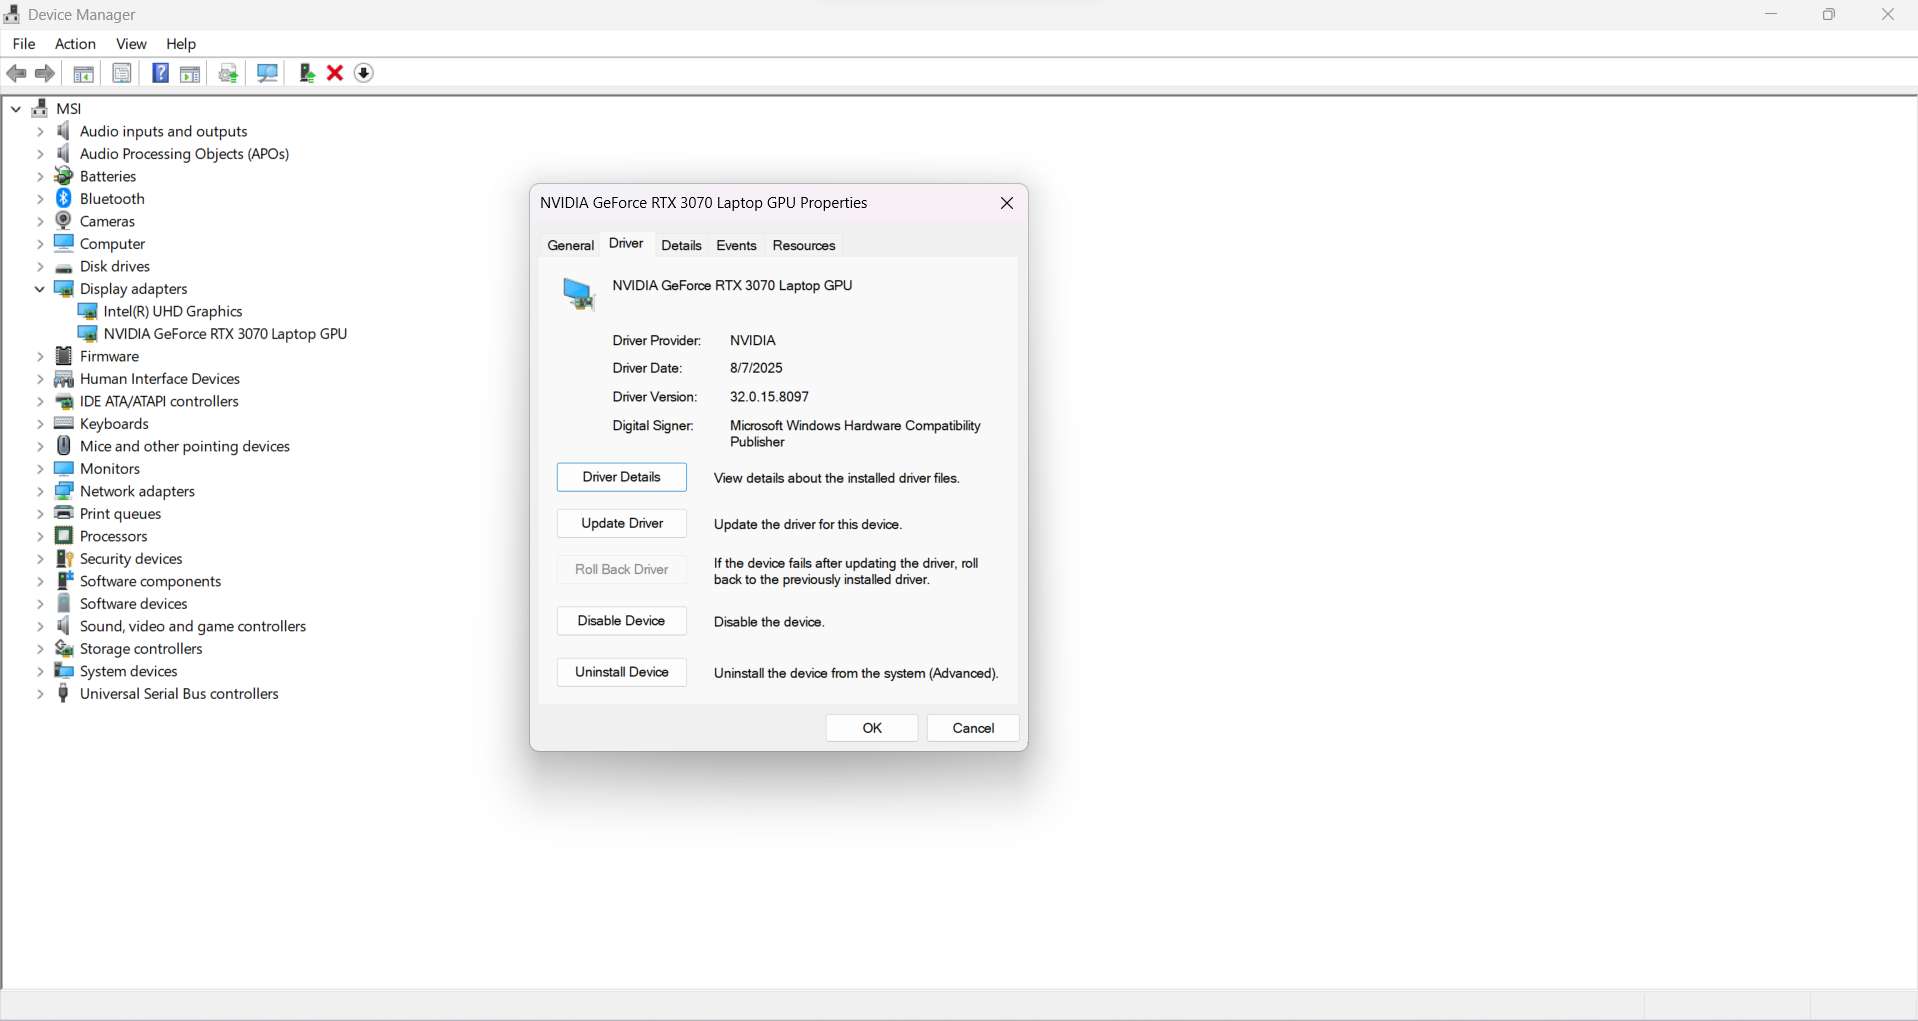Screen dimensions: 1918x1021
Task: Open the View menu
Action: pos(131,44)
